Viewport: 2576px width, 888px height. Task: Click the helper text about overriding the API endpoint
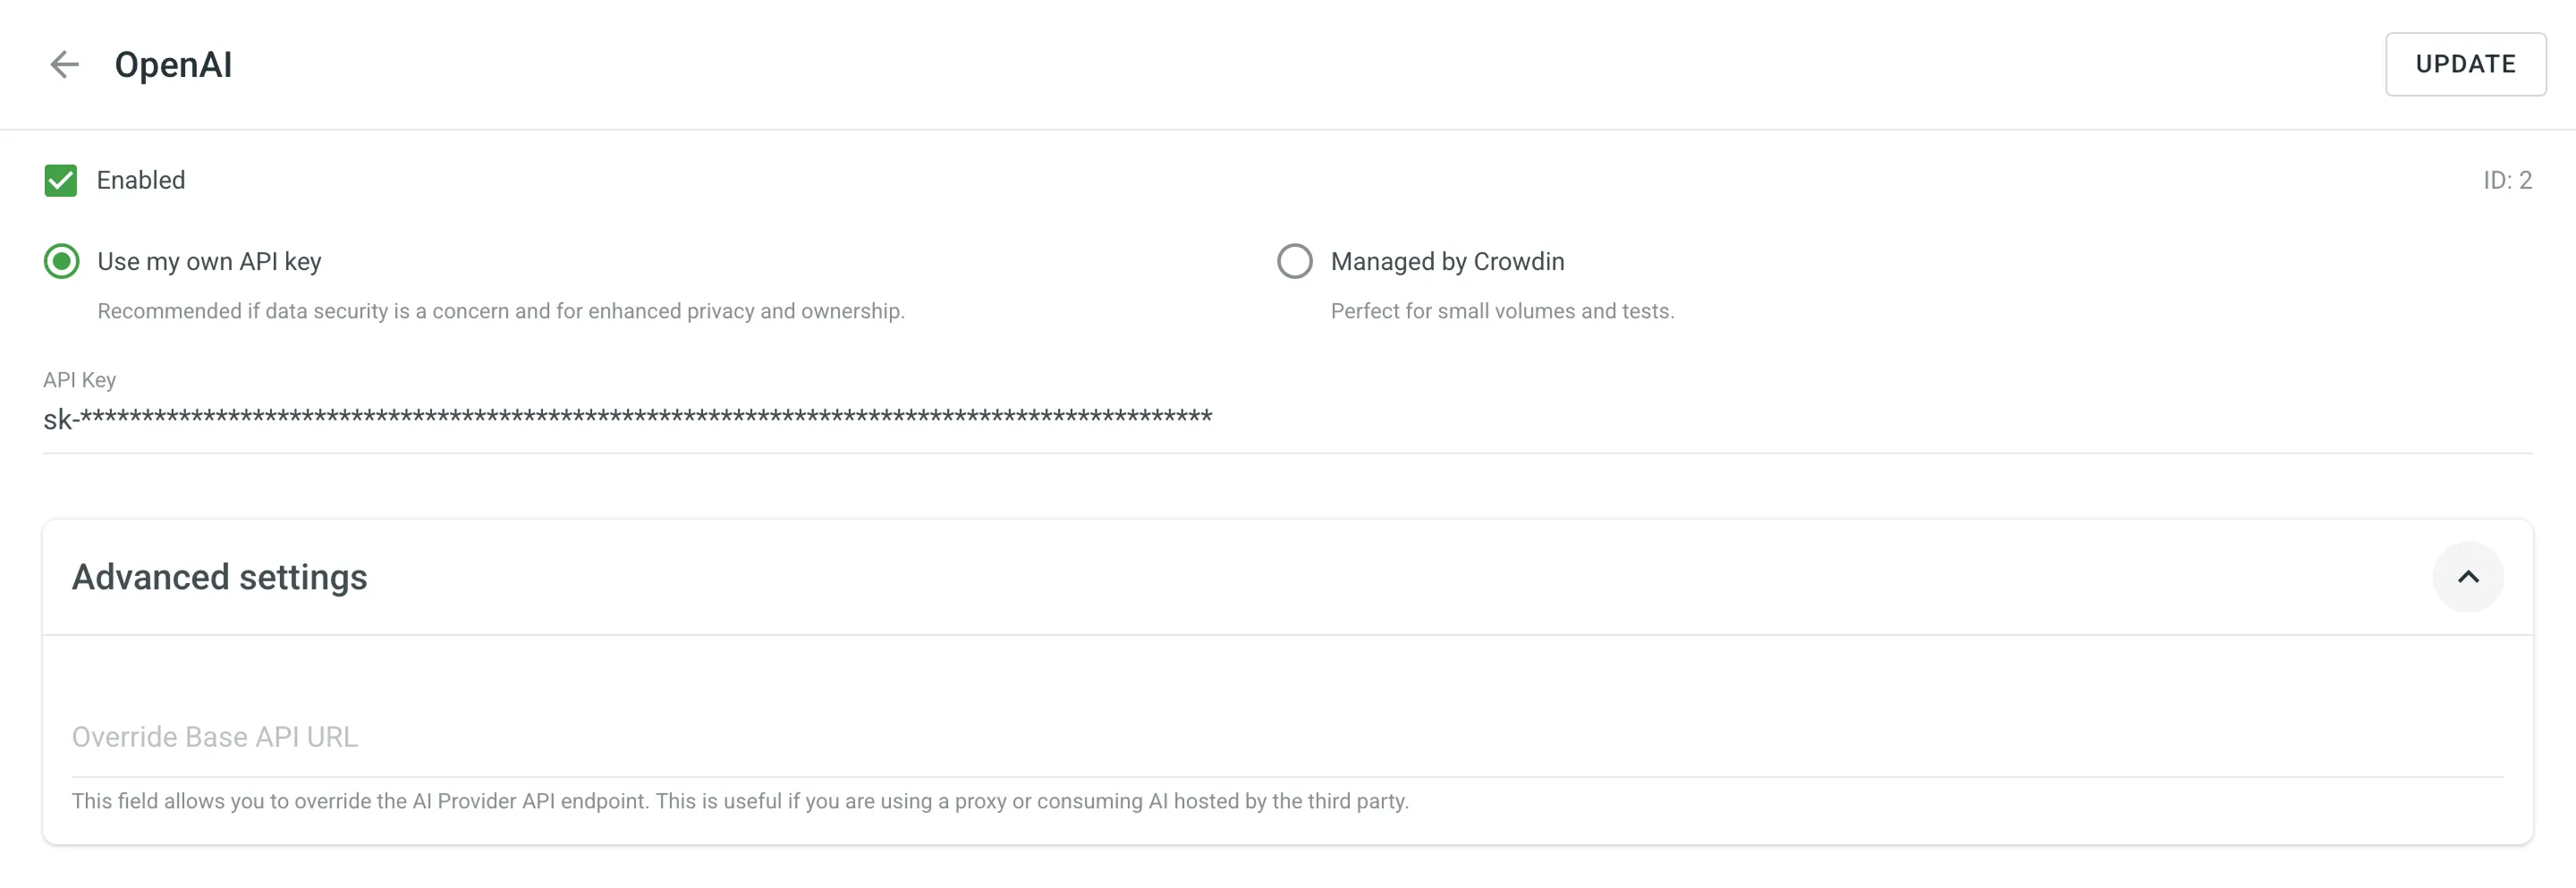(x=740, y=802)
